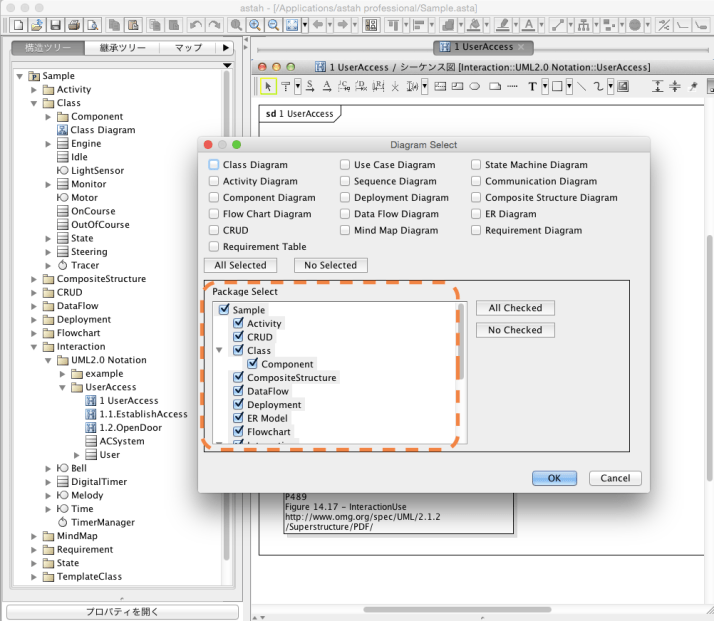The height and width of the screenshot is (621, 714).
Task: Open the Class Diagram item in tree
Action: point(102,130)
